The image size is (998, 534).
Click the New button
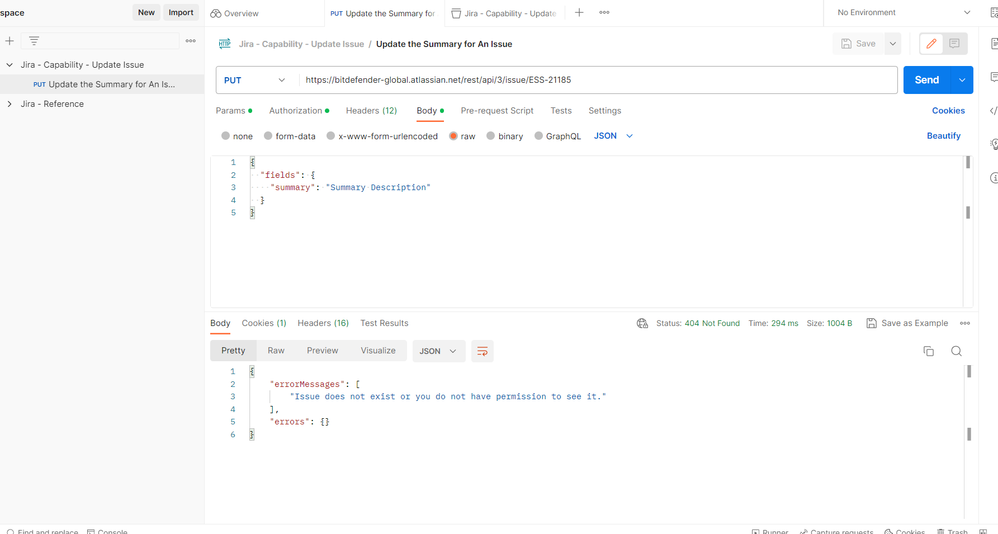point(146,12)
